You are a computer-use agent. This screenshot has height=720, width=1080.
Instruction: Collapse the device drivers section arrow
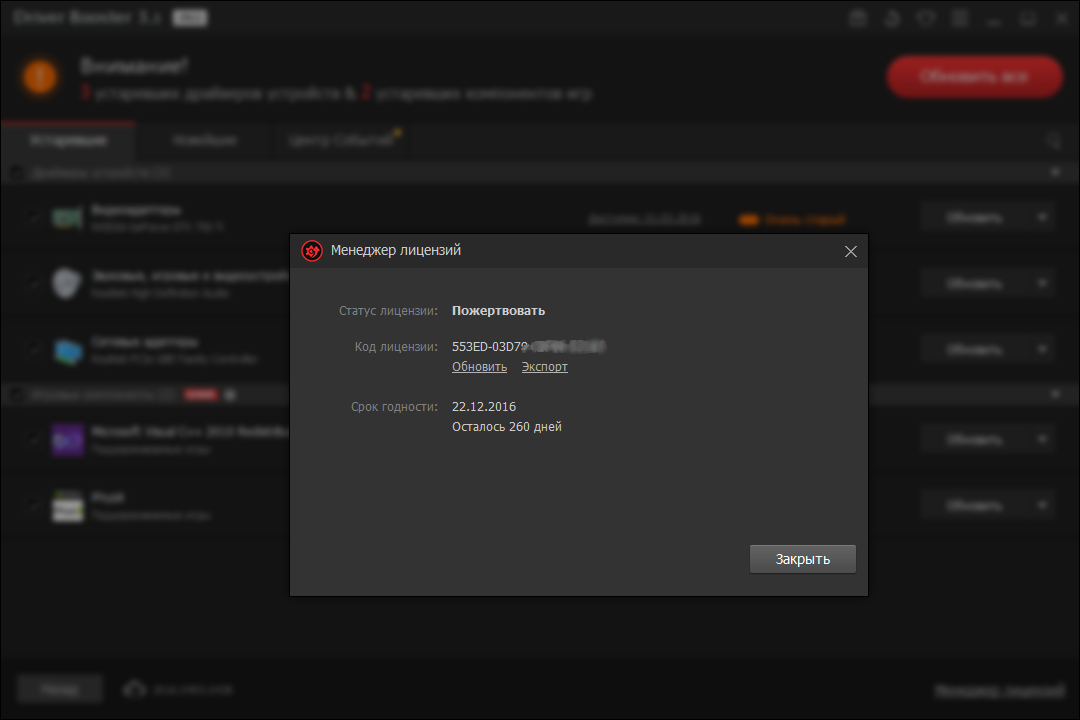point(1055,173)
